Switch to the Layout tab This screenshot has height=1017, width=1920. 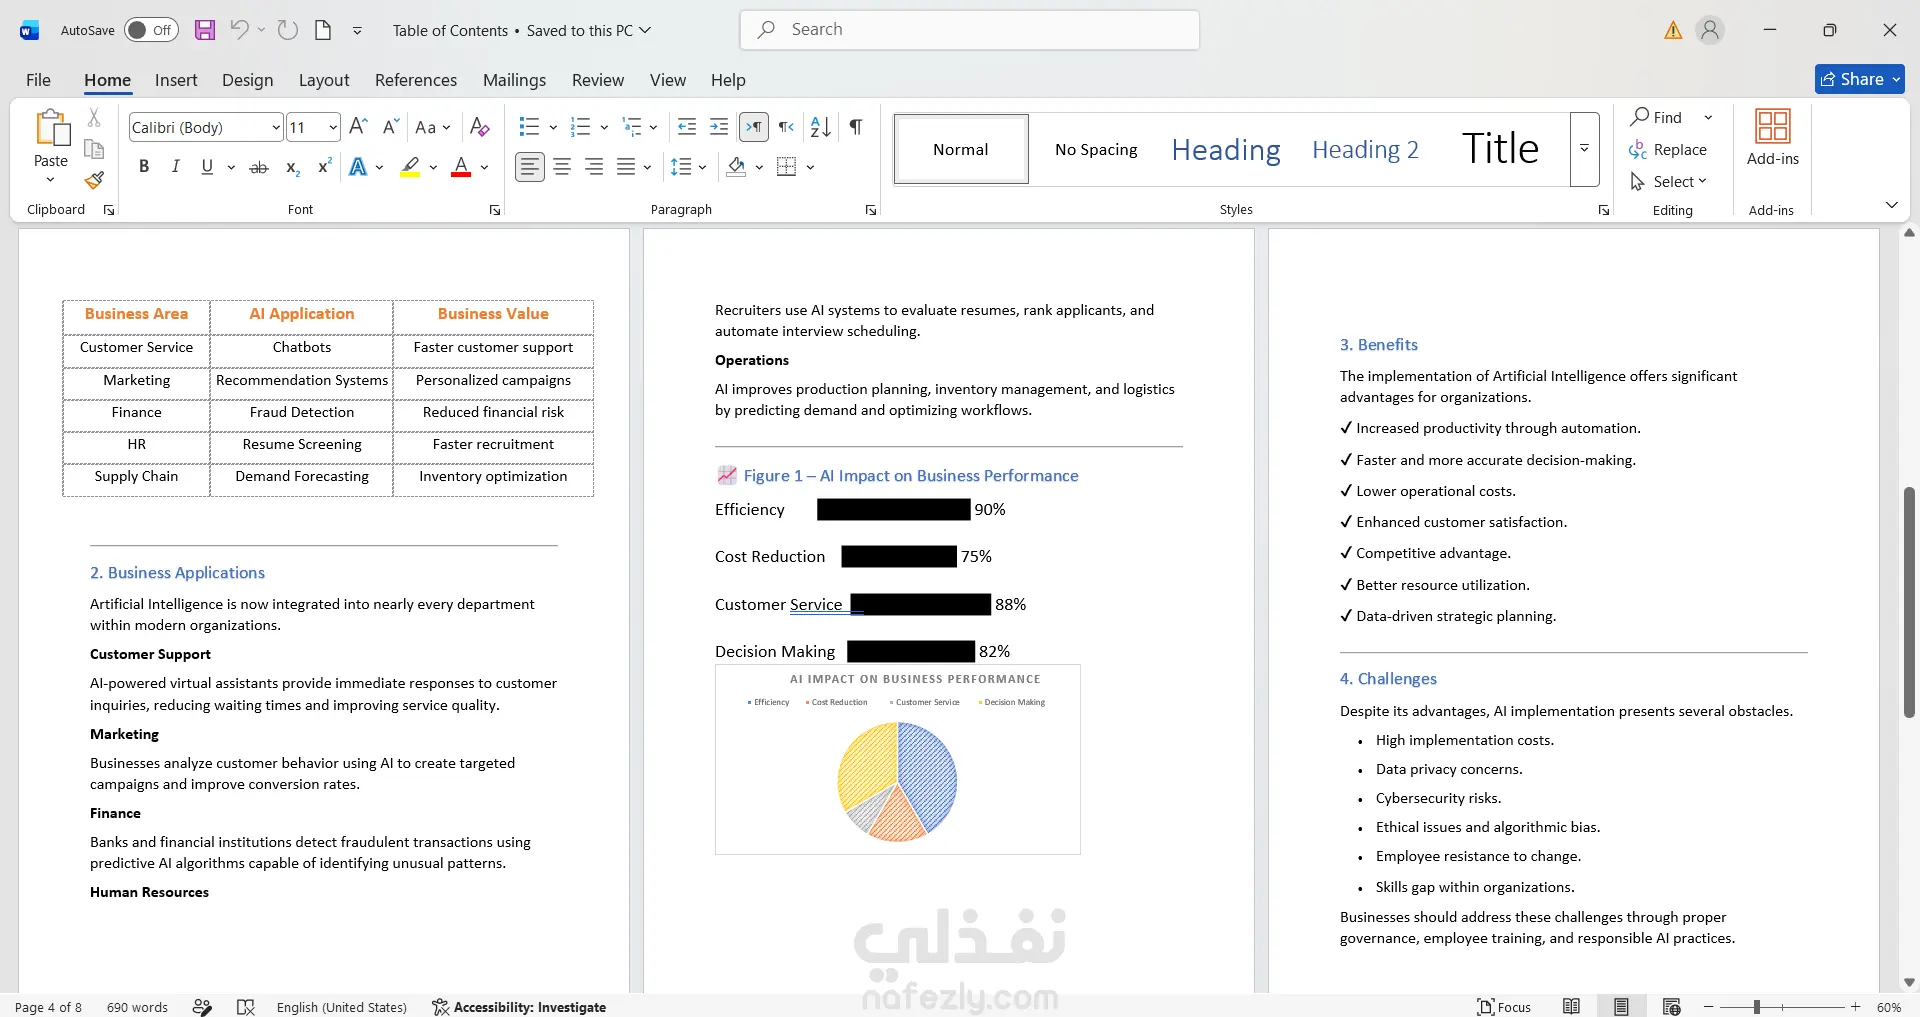pos(324,80)
